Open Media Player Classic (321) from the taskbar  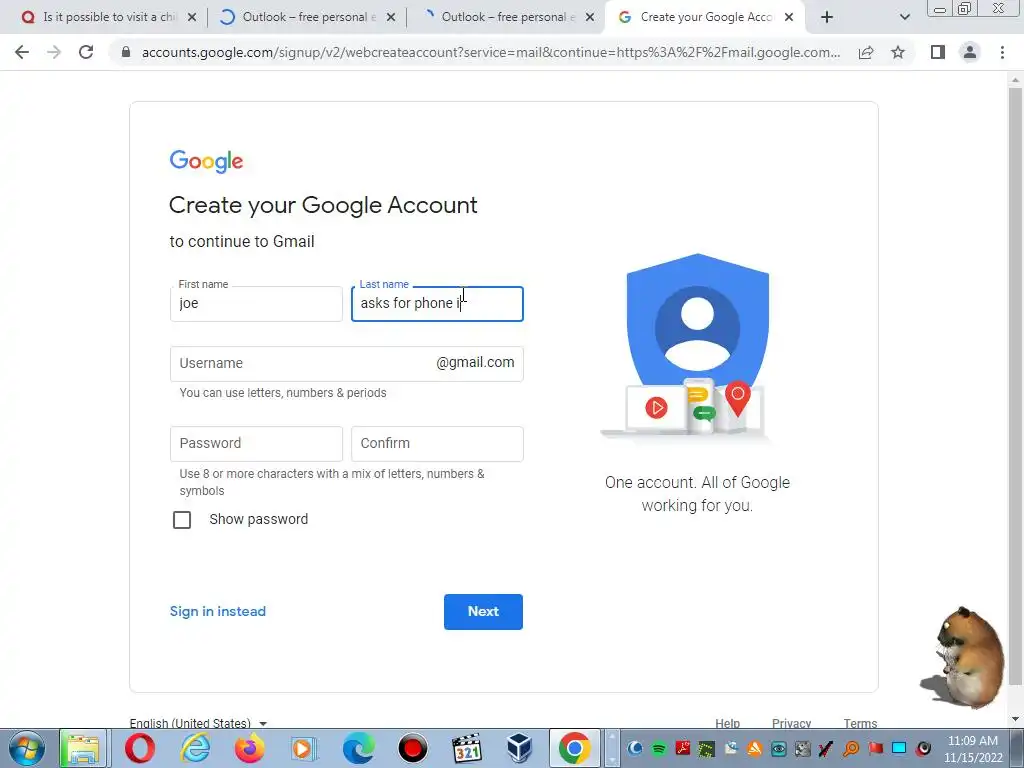point(467,748)
